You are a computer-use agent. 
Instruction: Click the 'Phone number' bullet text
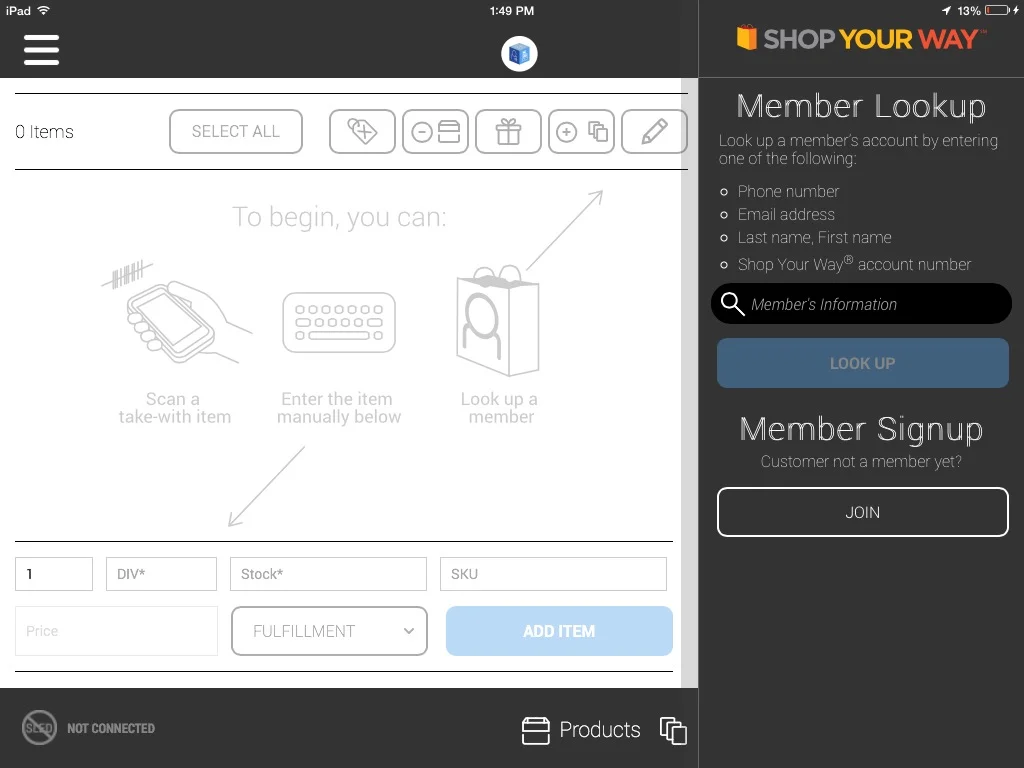[x=788, y=191]
